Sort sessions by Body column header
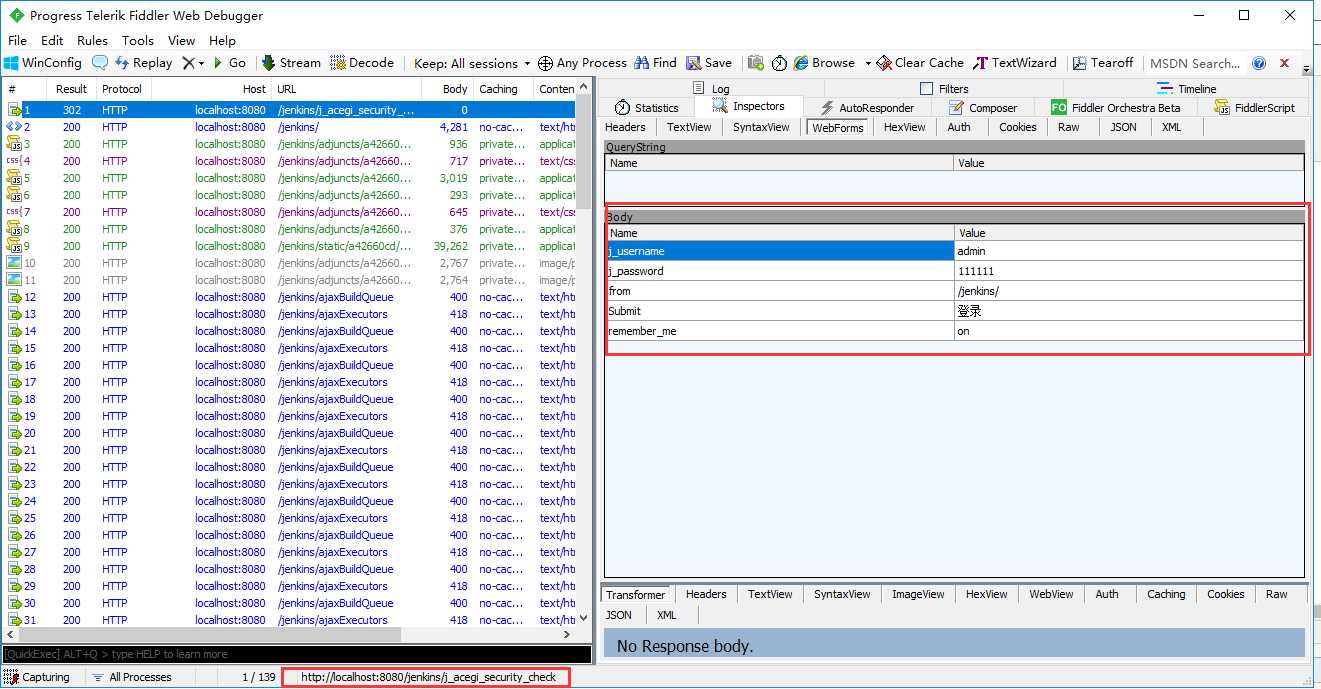 447,89
